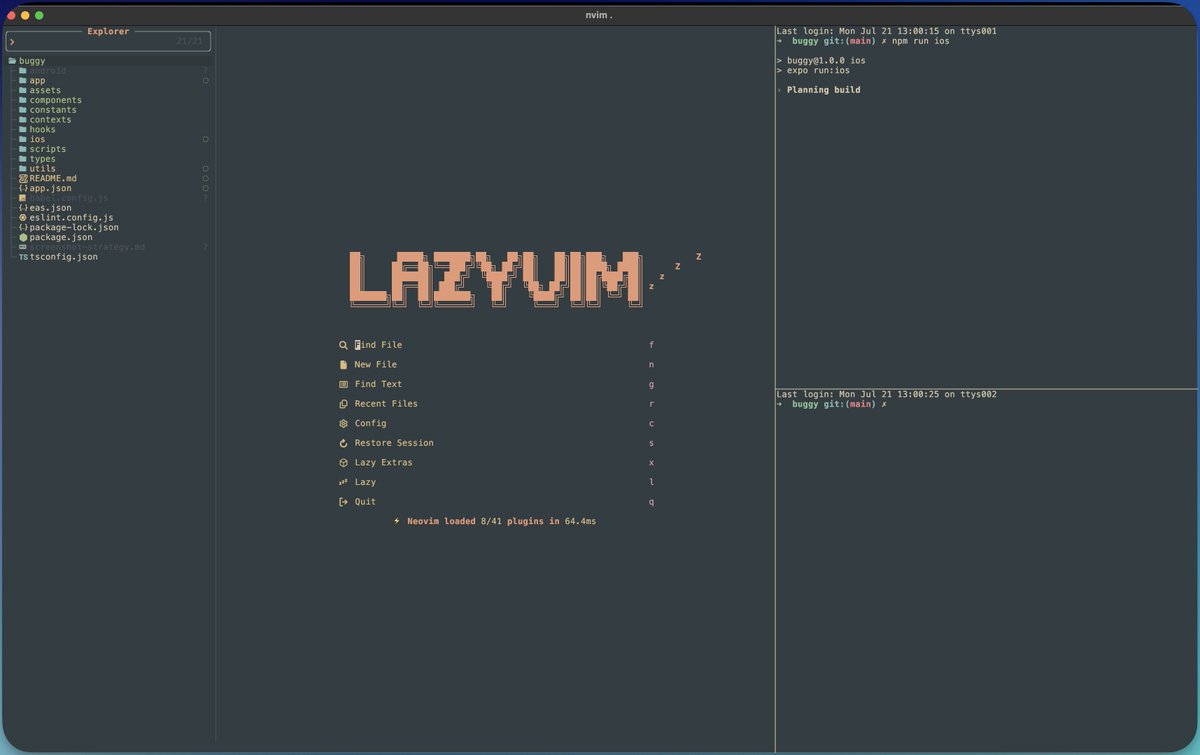Screen dimensions: 1200x755
Task: Click the 'npm run ios' command text
Action: (921, 41)
